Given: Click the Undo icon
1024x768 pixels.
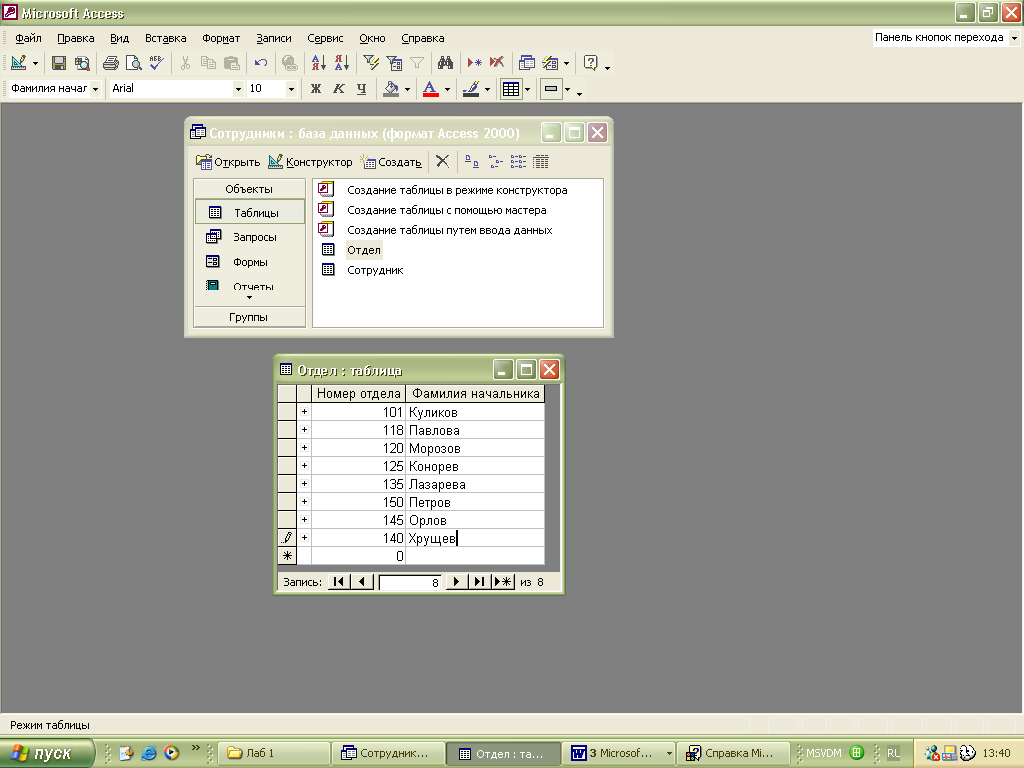Looking at the screenshot, I should coord(261,63).
